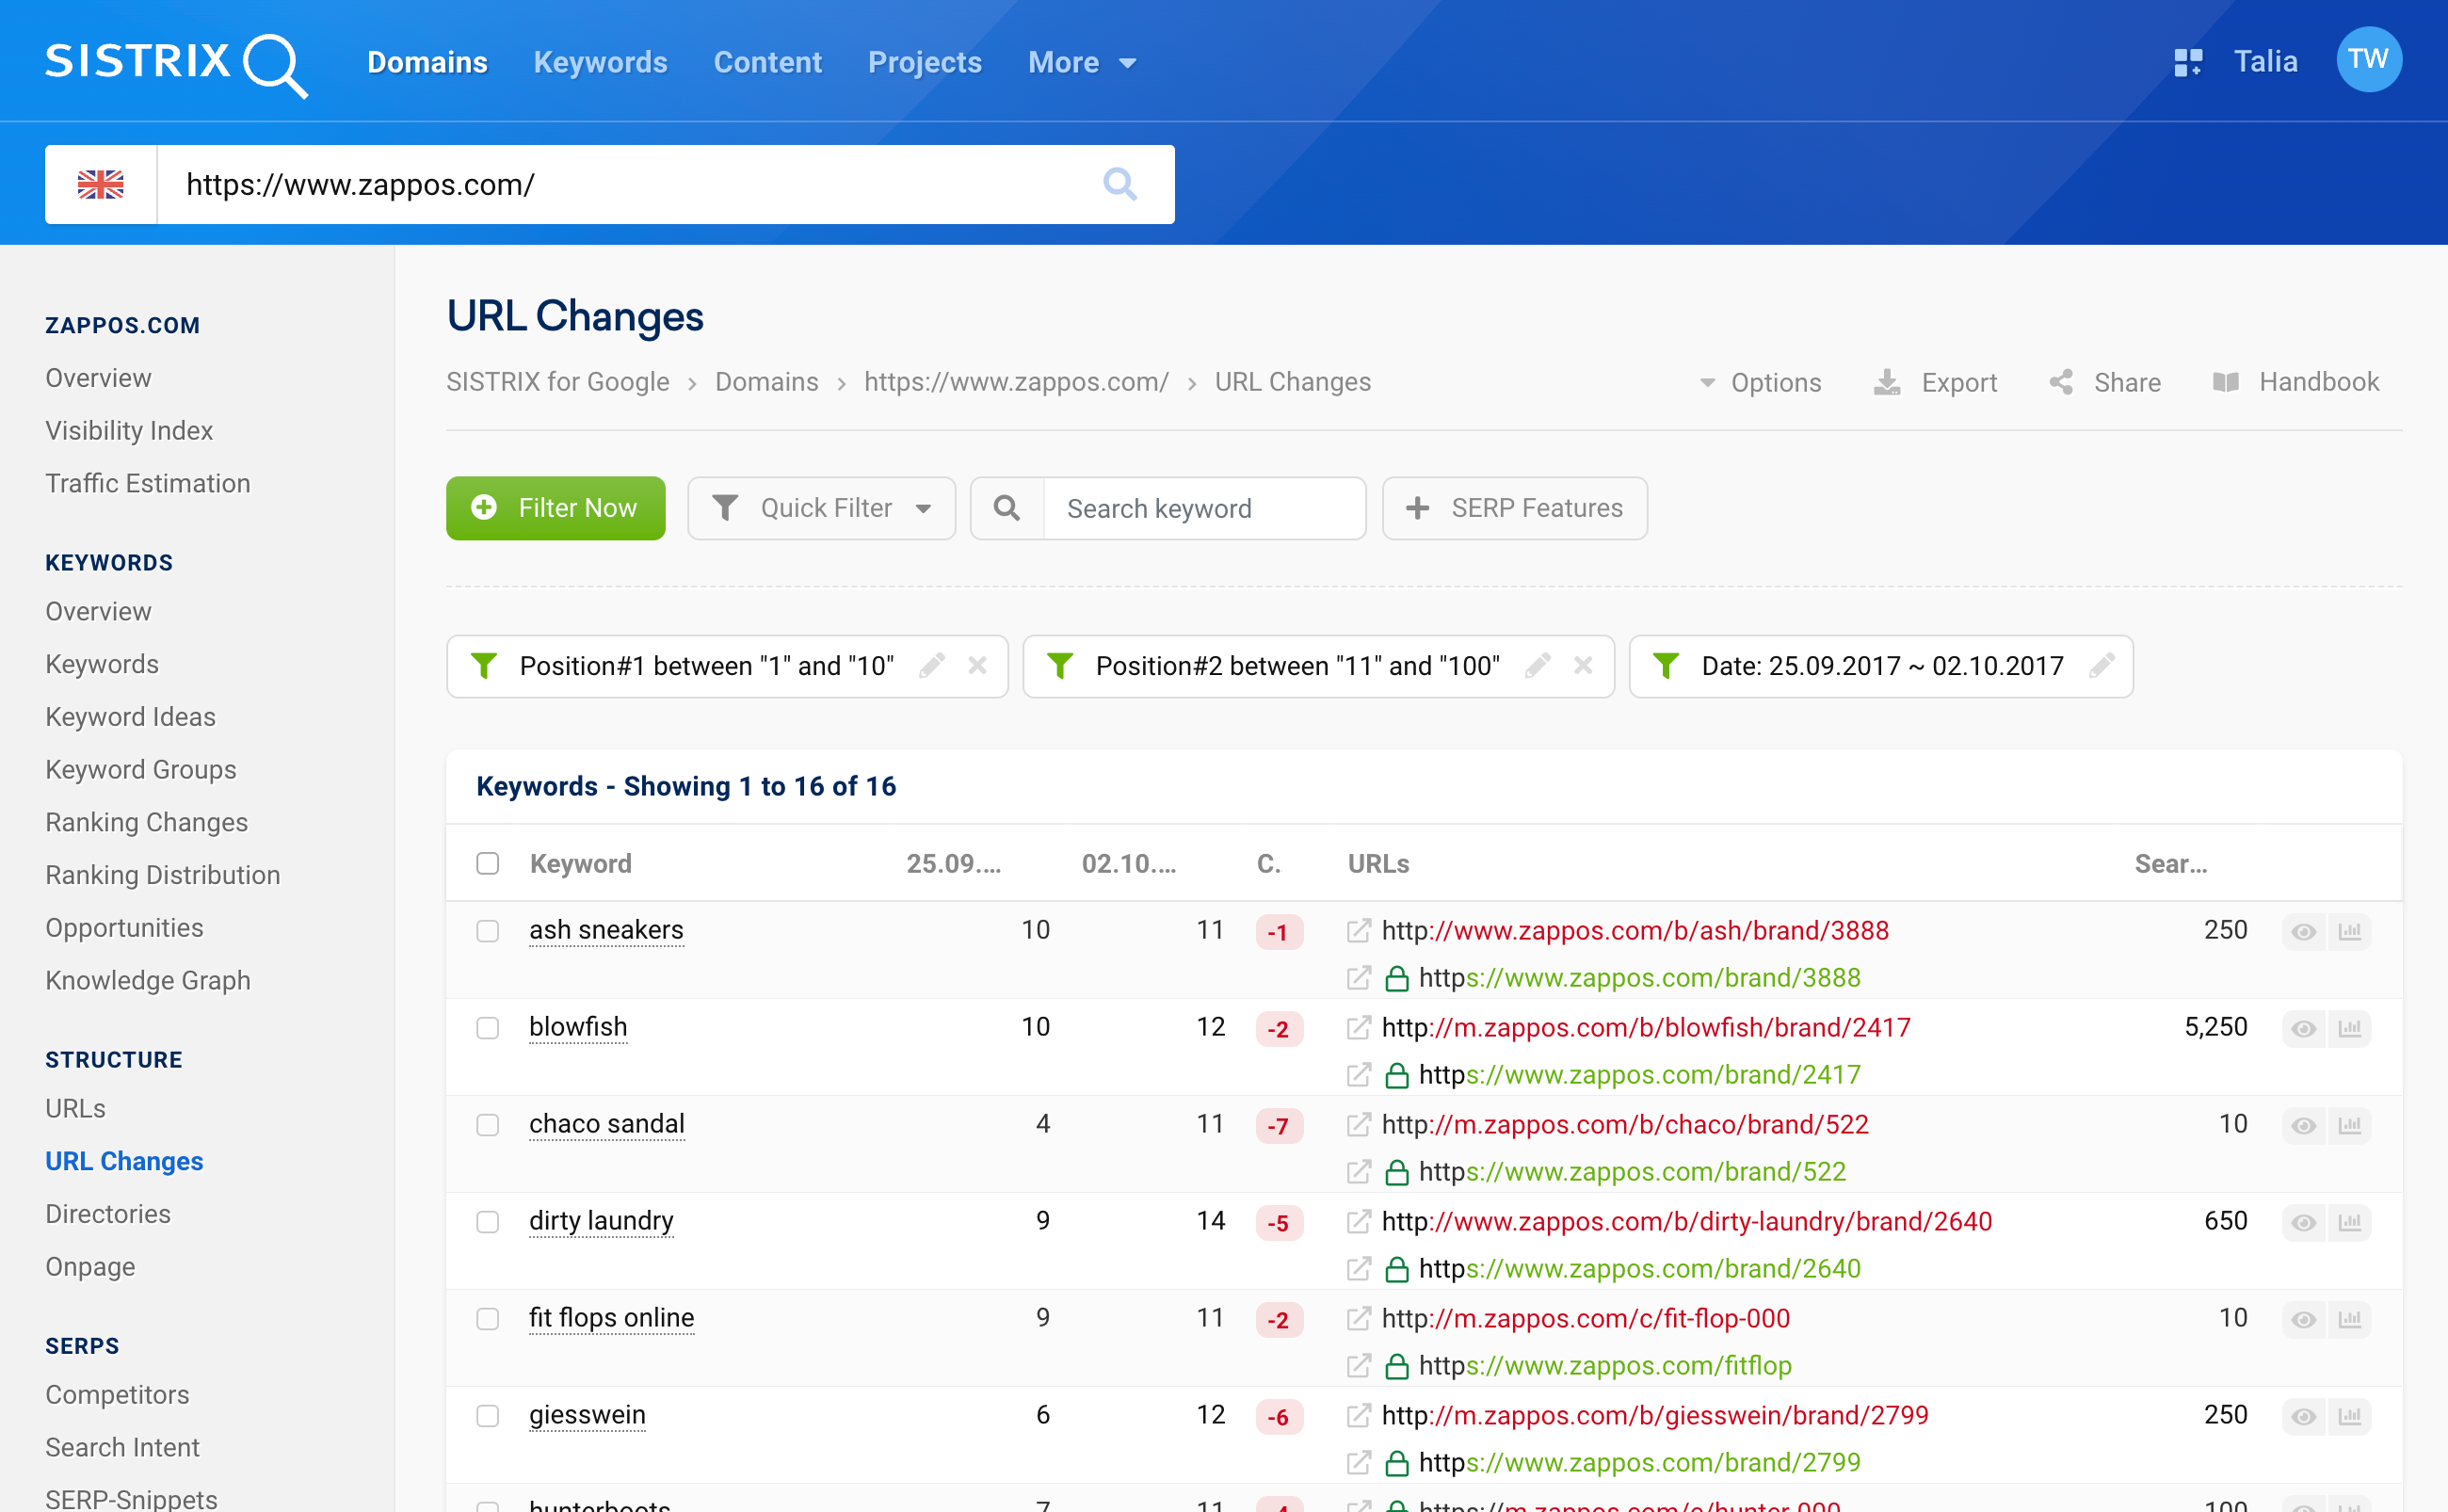
Task: Open external link icon for dirty-laundry old URL
Action: 1358,1222
